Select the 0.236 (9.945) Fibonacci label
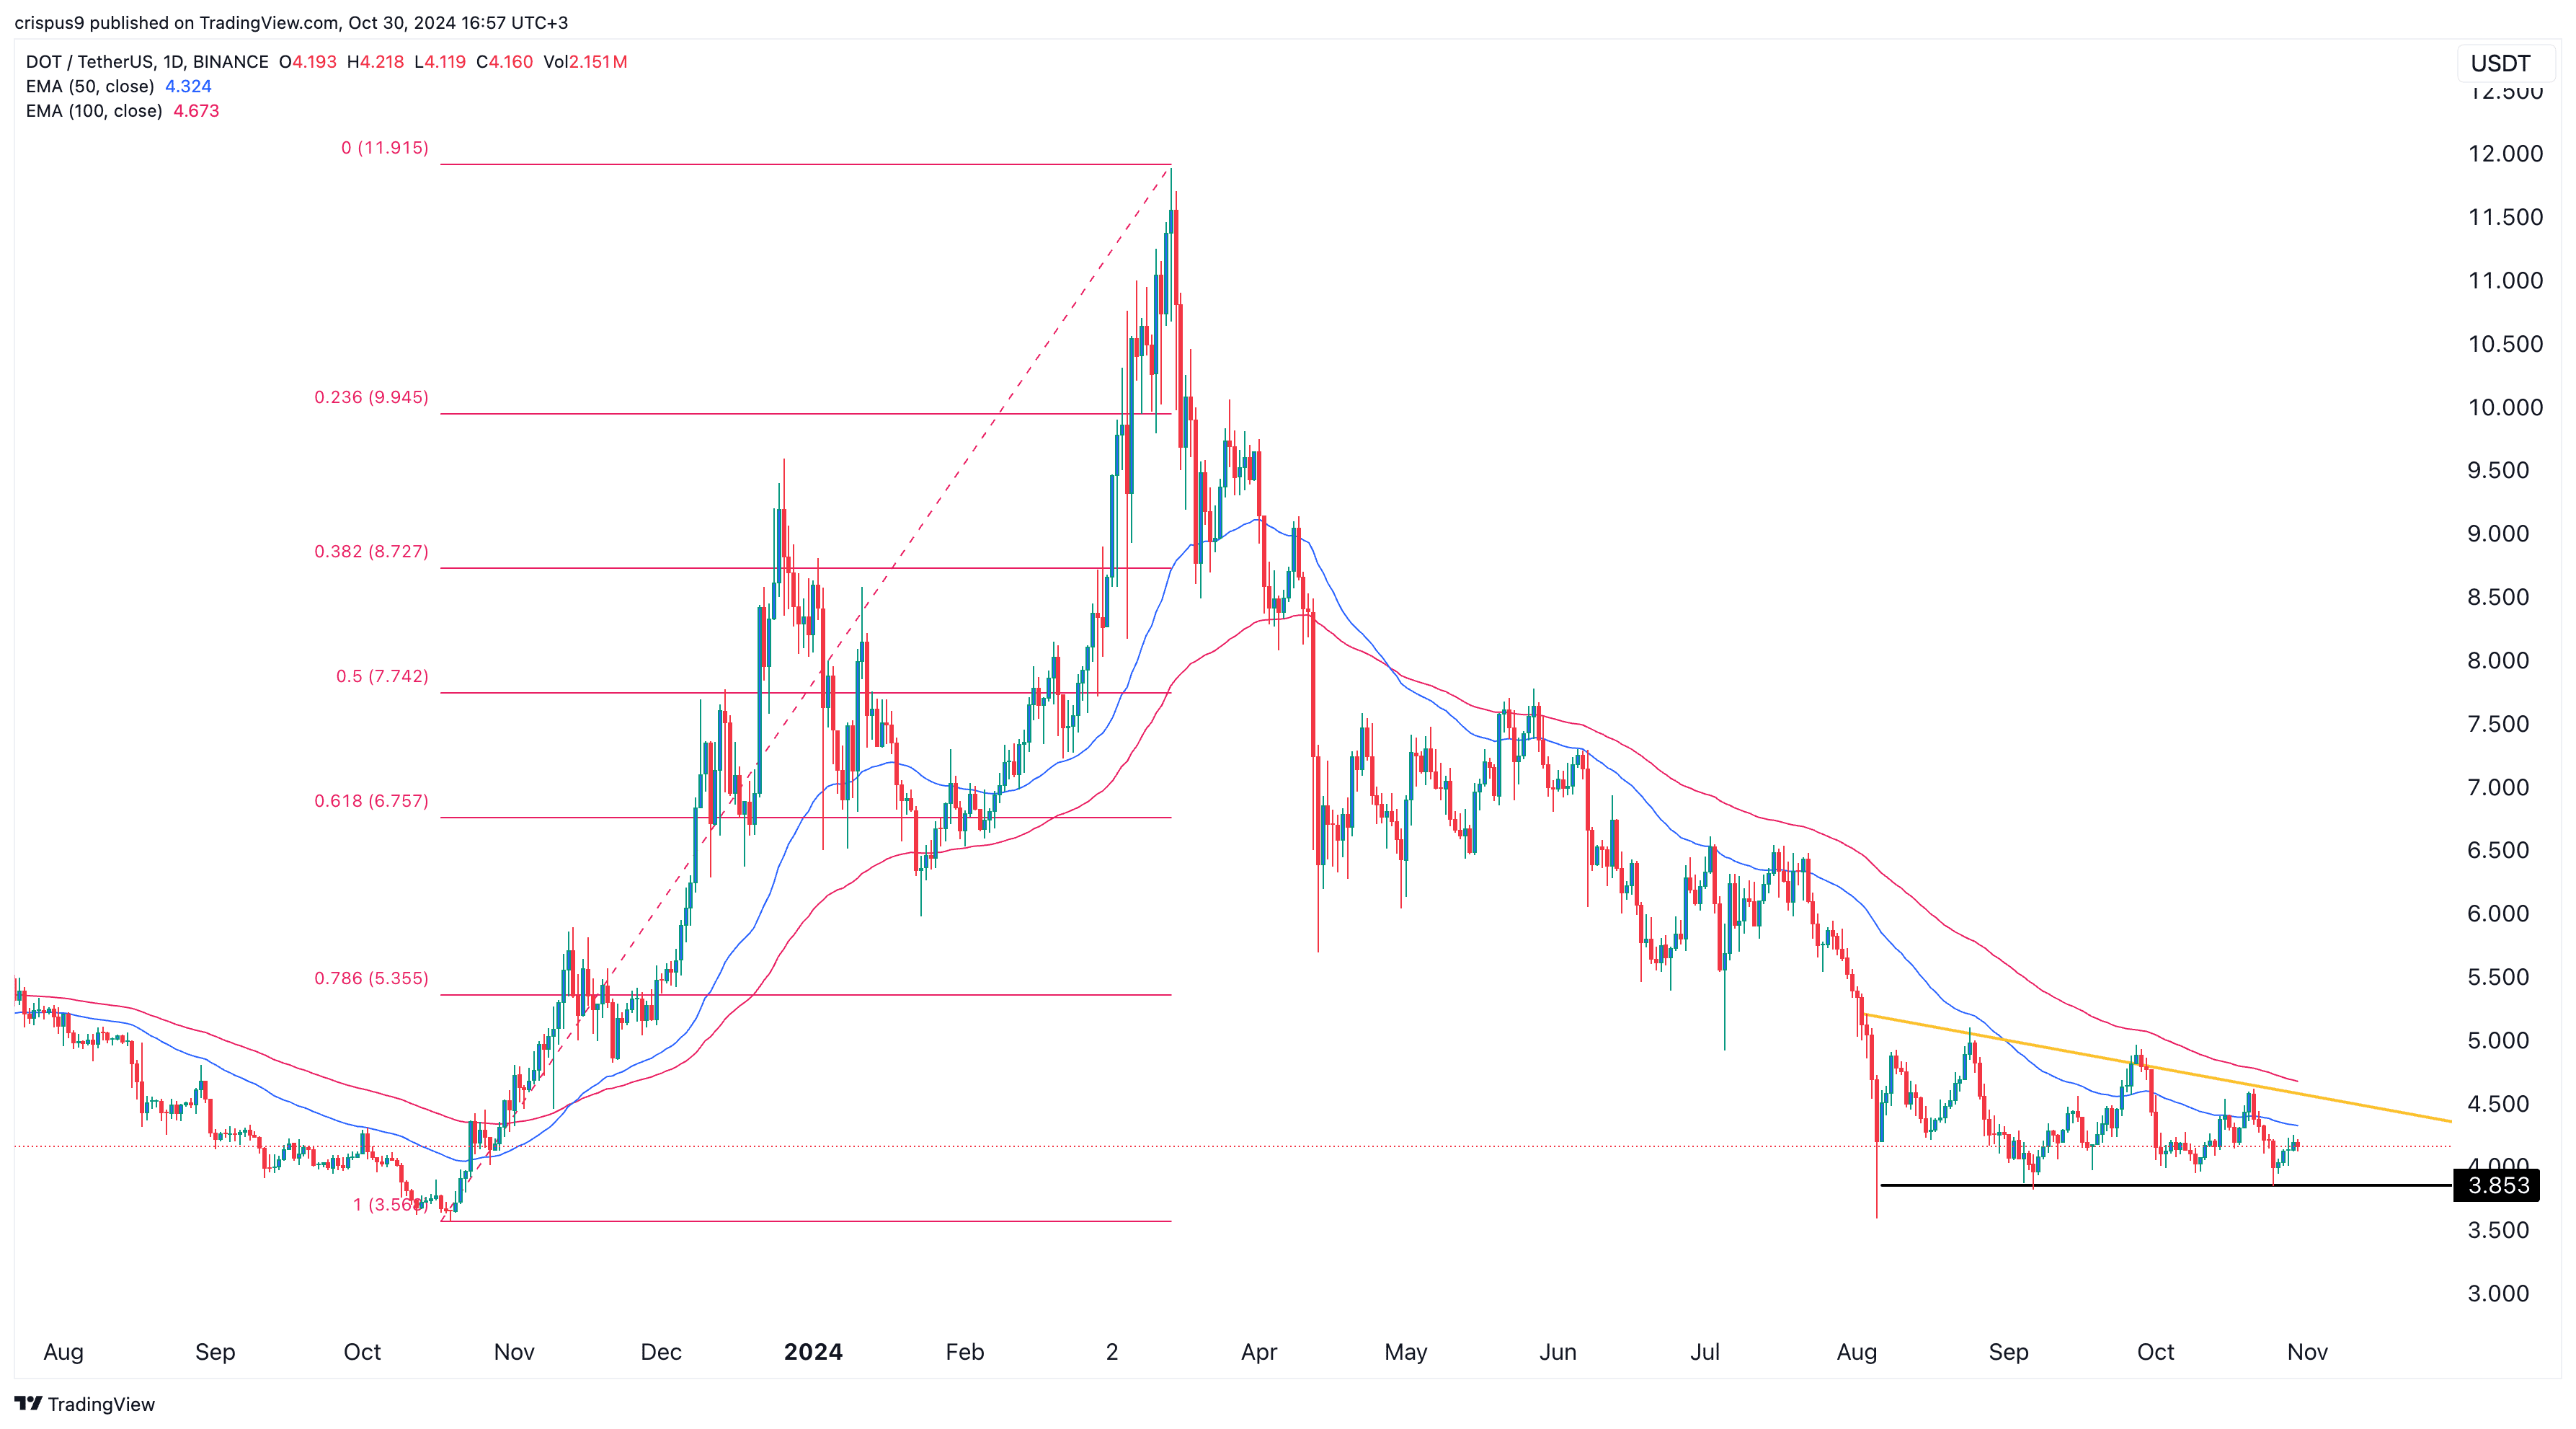 [x=372, y=397]
